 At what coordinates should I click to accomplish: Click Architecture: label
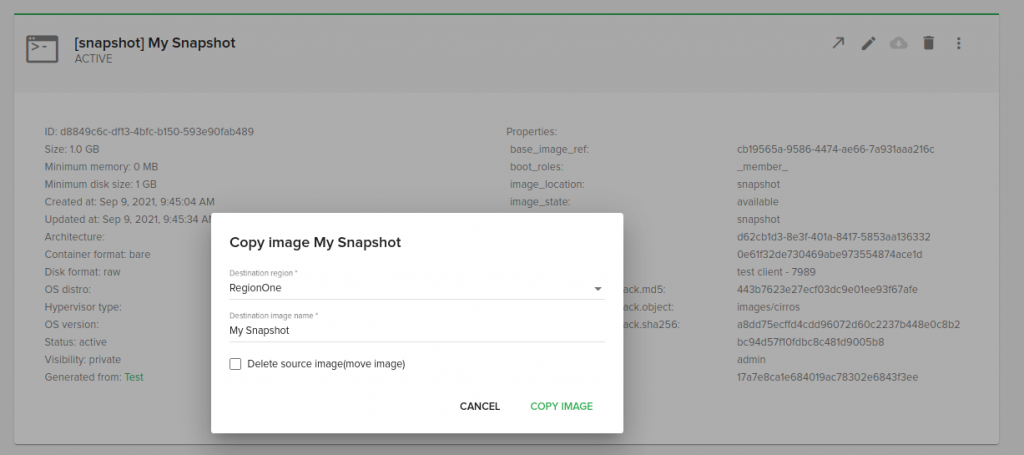coord(74,237)
